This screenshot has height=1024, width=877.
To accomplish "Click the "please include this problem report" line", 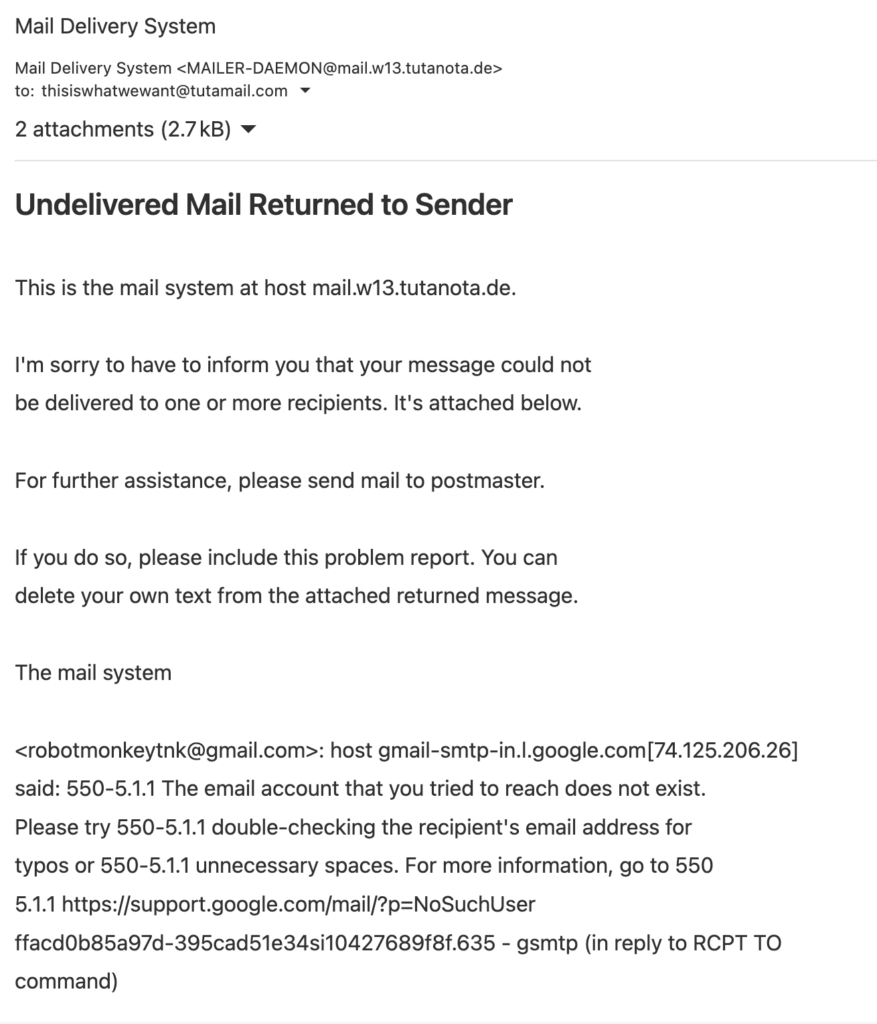I will point(286,558).
